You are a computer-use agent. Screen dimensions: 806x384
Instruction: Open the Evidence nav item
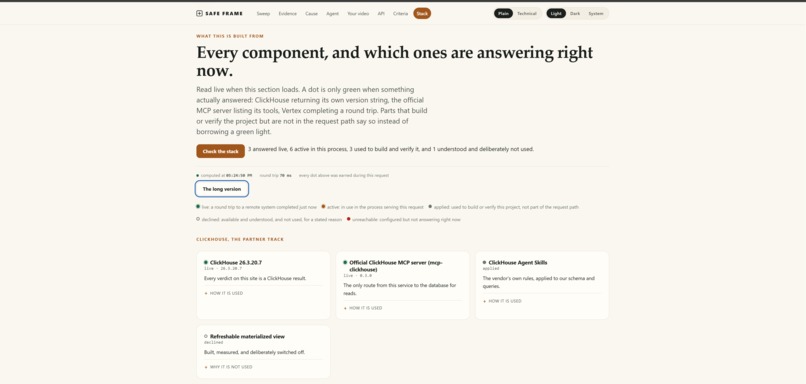(288, 13)
